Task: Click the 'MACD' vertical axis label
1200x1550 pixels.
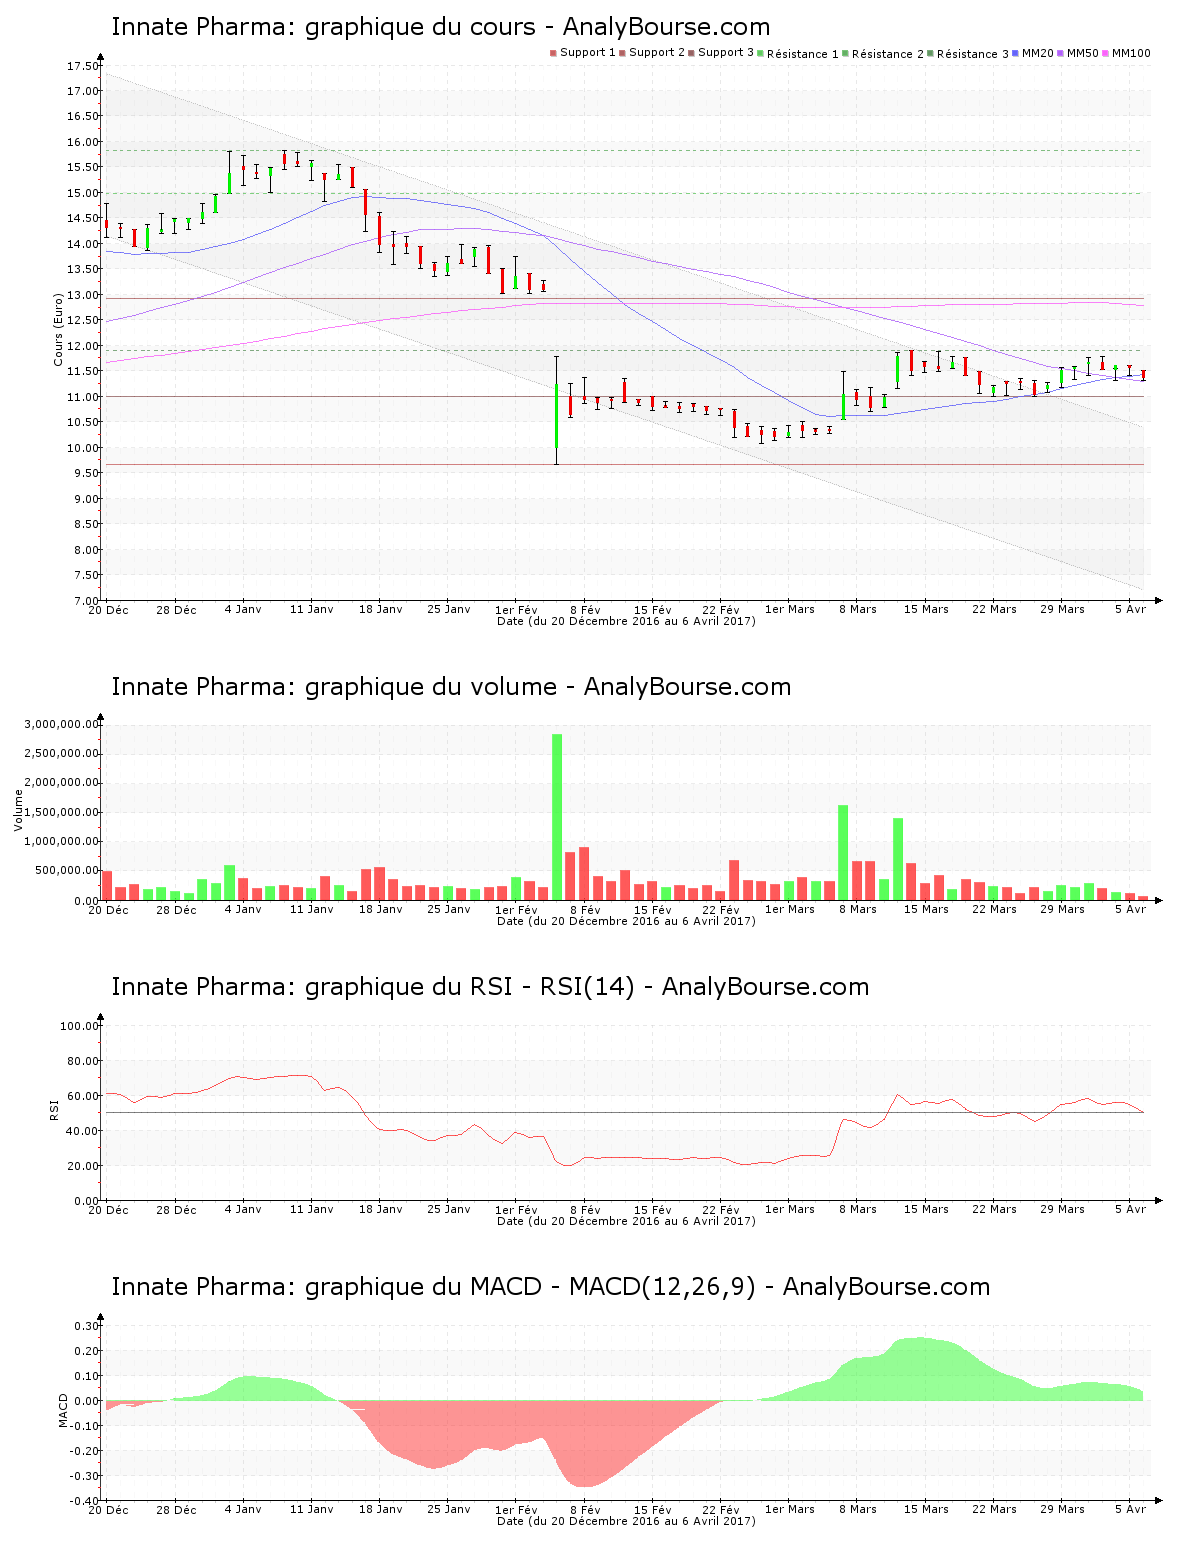Action: click(x=63, y=1410)
